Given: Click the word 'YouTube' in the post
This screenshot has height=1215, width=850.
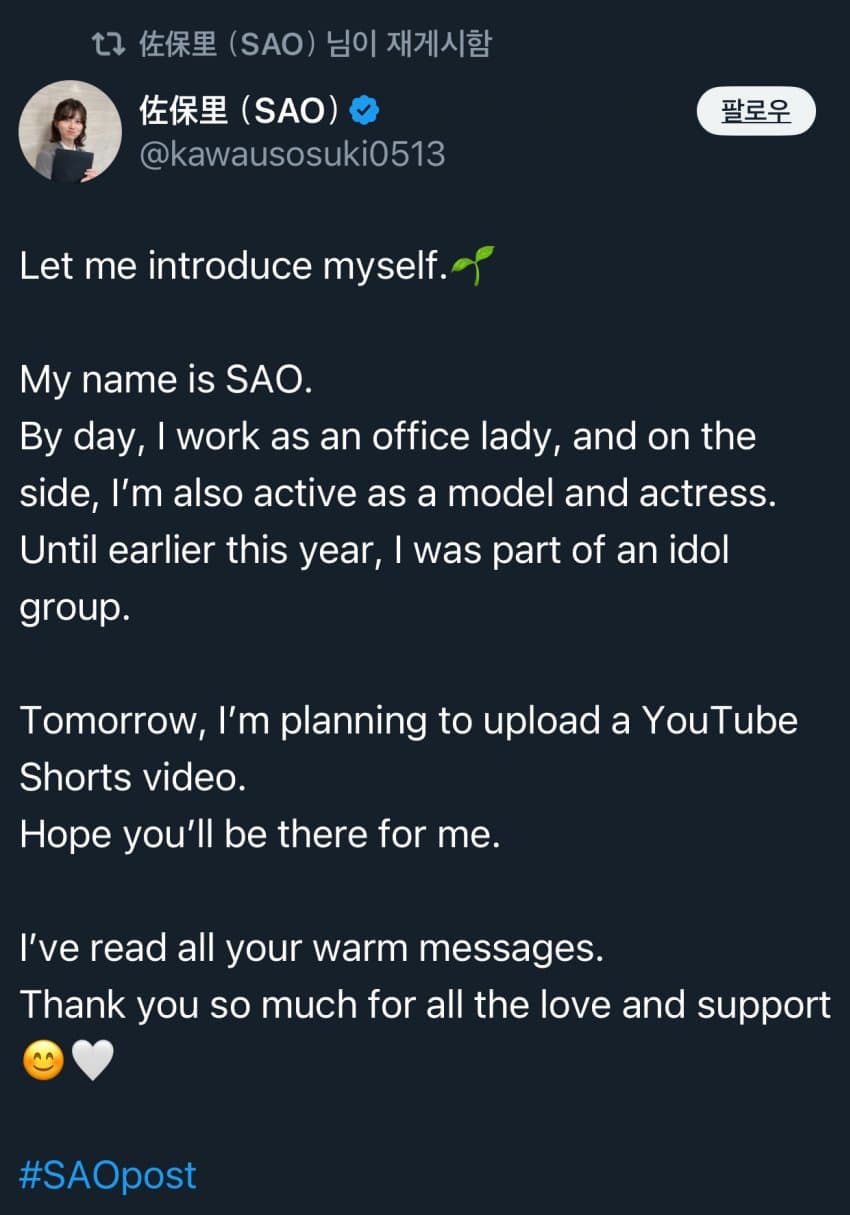Looking at the screenshot, I should tap(719, 720).
